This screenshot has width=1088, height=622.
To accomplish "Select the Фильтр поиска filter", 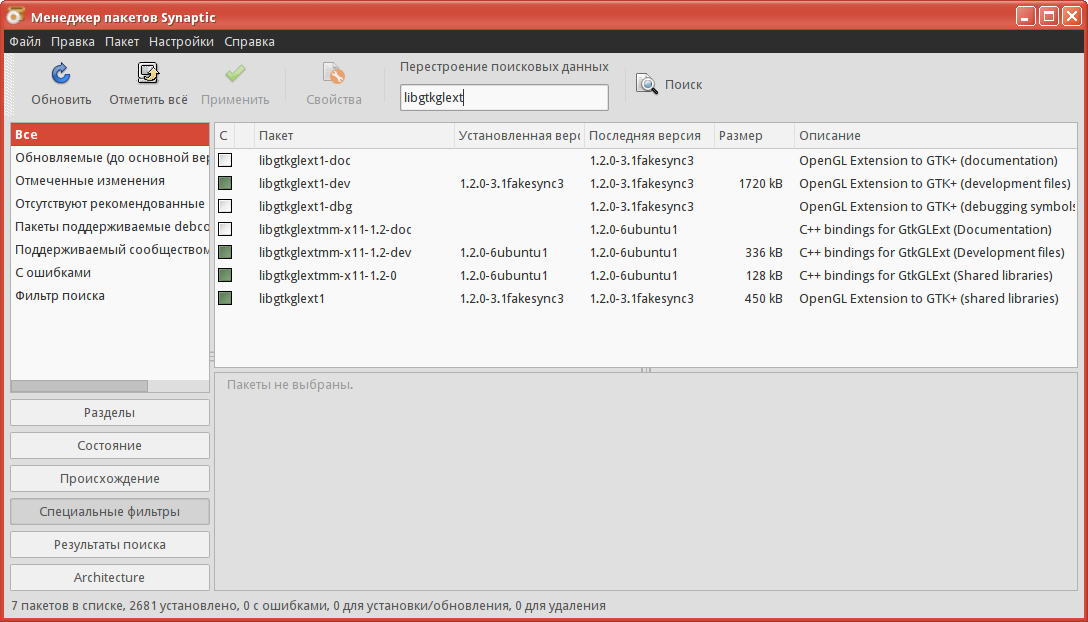I will [110, 296].
